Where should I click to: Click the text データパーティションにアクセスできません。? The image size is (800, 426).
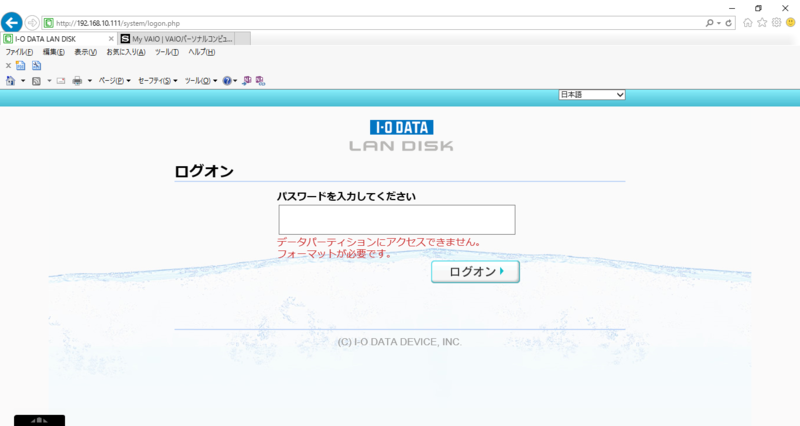[379, 242]
